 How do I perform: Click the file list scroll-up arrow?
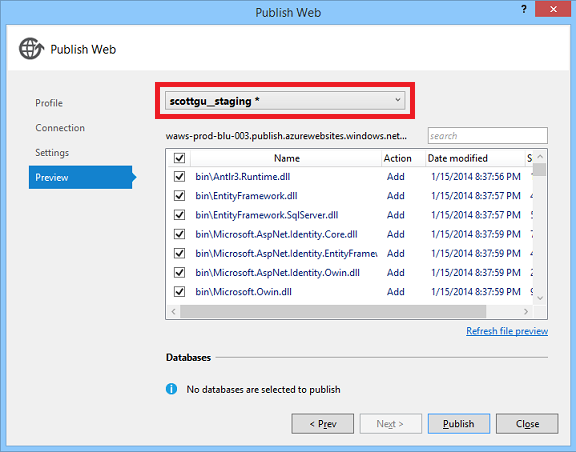pos(540,157)
